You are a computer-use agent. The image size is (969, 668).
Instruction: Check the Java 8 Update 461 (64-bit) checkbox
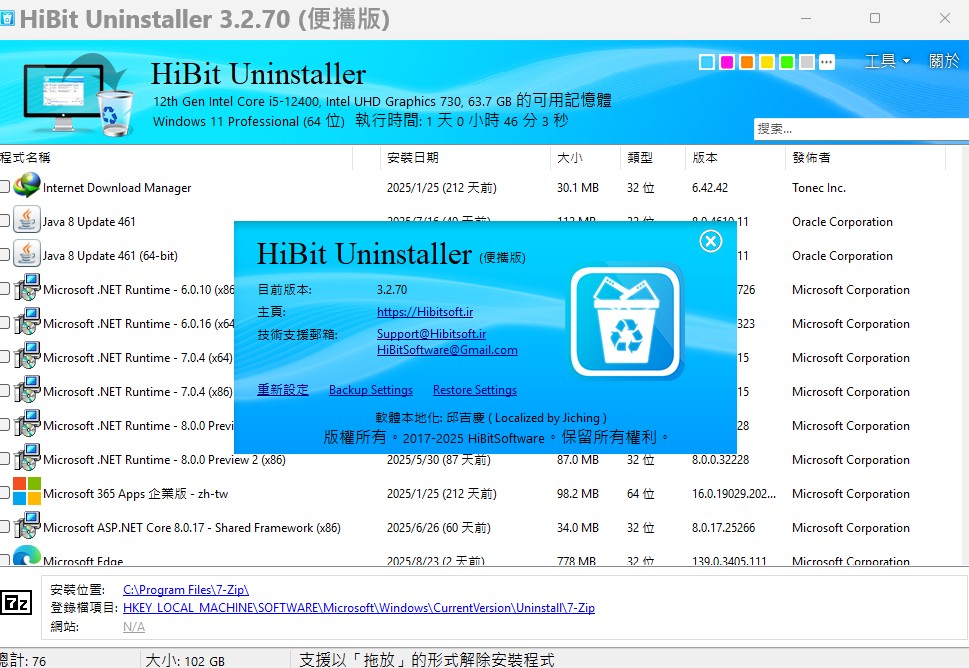point(4,254)
